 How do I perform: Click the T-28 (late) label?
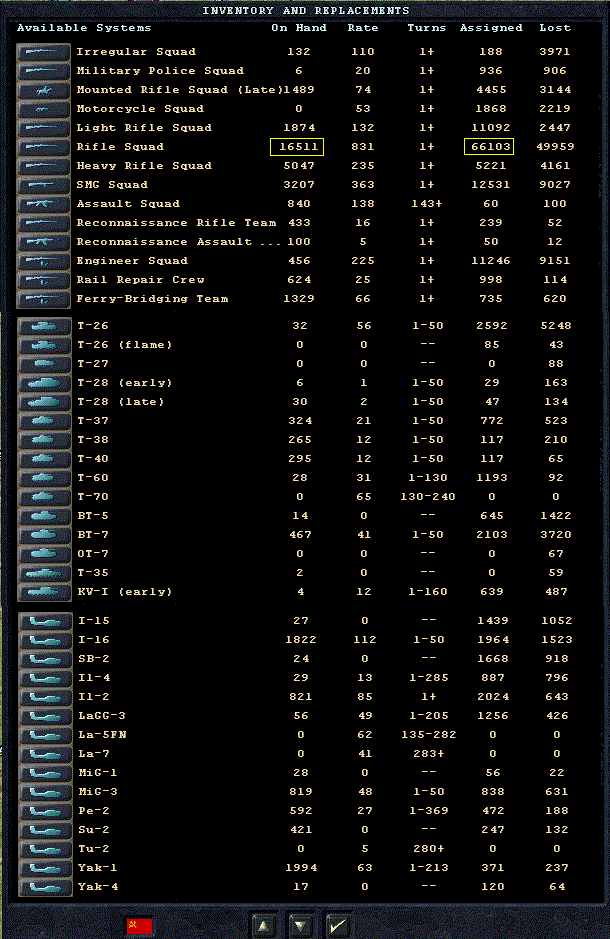click(120, 402)
